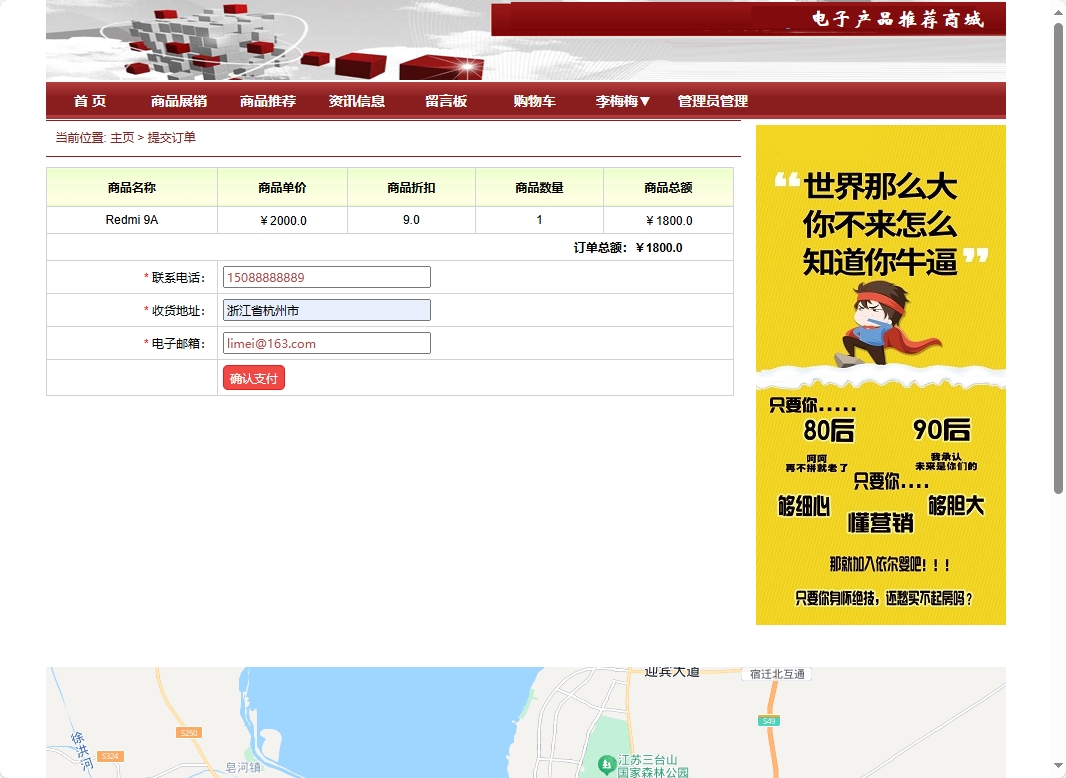Click the Redmi 9A product name cell
The height and width of the screenshot is (778, 1066).
131,219
